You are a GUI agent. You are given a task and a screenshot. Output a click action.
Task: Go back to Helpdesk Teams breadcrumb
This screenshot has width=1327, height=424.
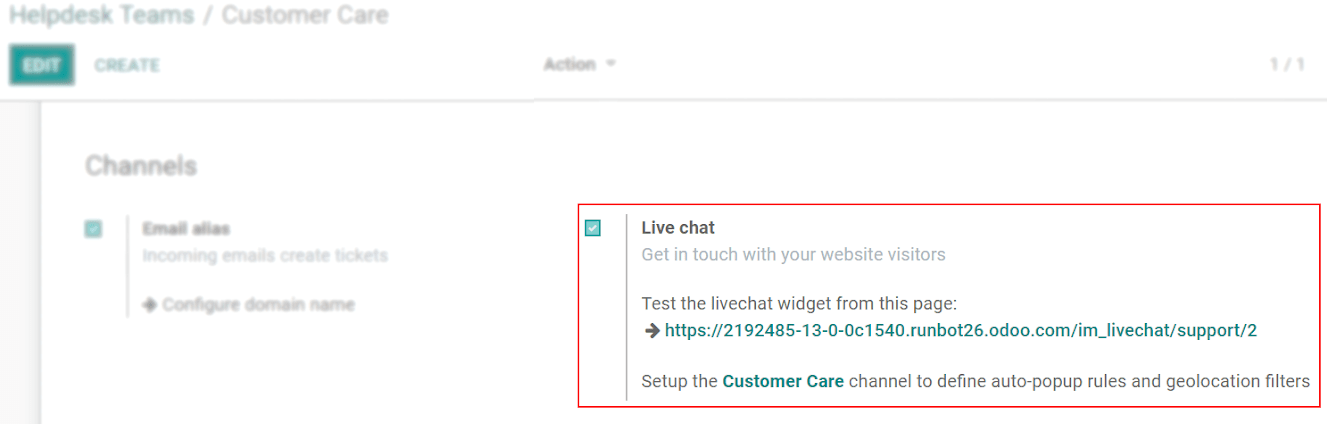101,16
